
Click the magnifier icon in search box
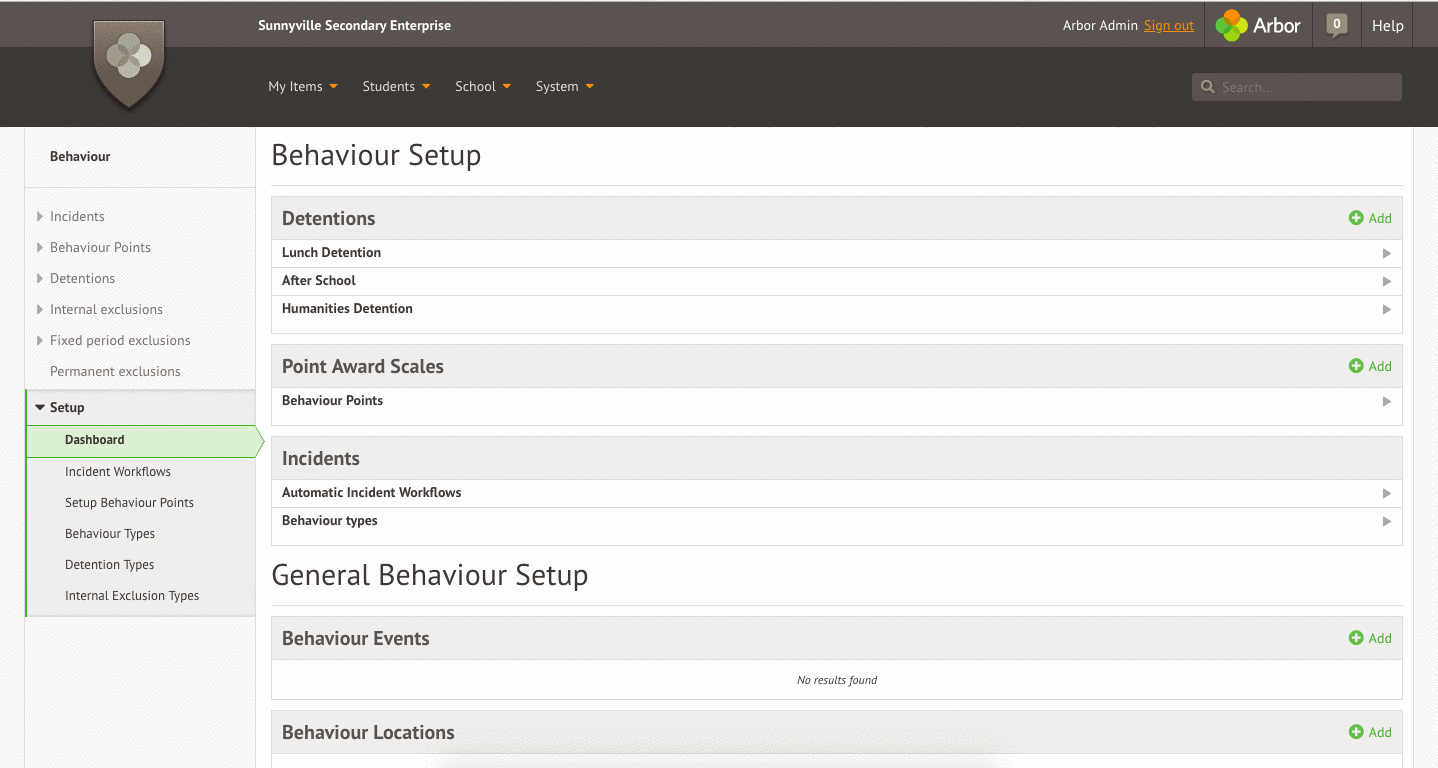[1208, 87]
